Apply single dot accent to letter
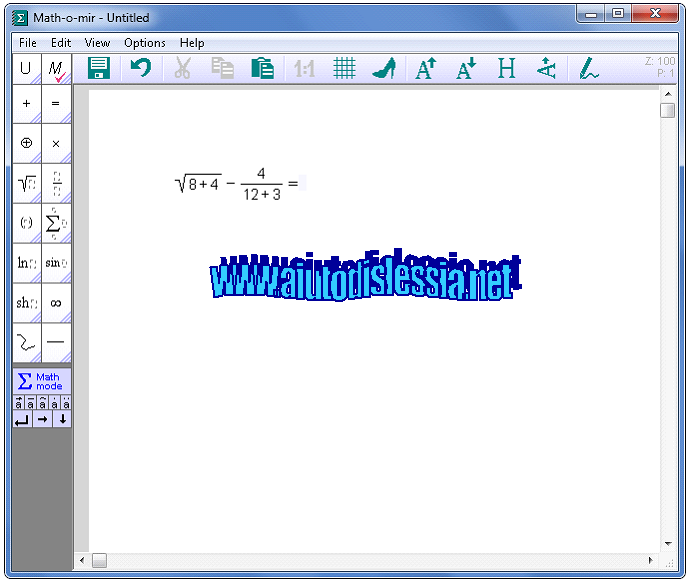Viewport: 691px width, 581px height. pyautogui.click(x=54, y=403)
